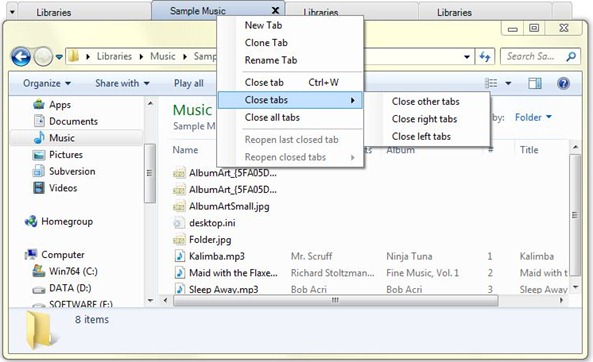Expand the Share with dropdown
593x362 pixels.
pyautogui.click(x=122, y=83)
